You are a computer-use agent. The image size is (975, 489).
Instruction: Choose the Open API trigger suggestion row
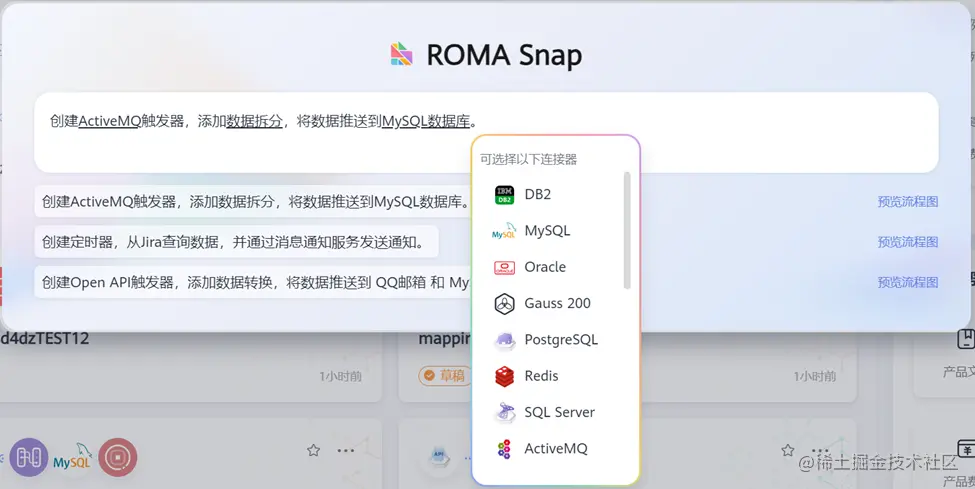[x=253, y=282]
